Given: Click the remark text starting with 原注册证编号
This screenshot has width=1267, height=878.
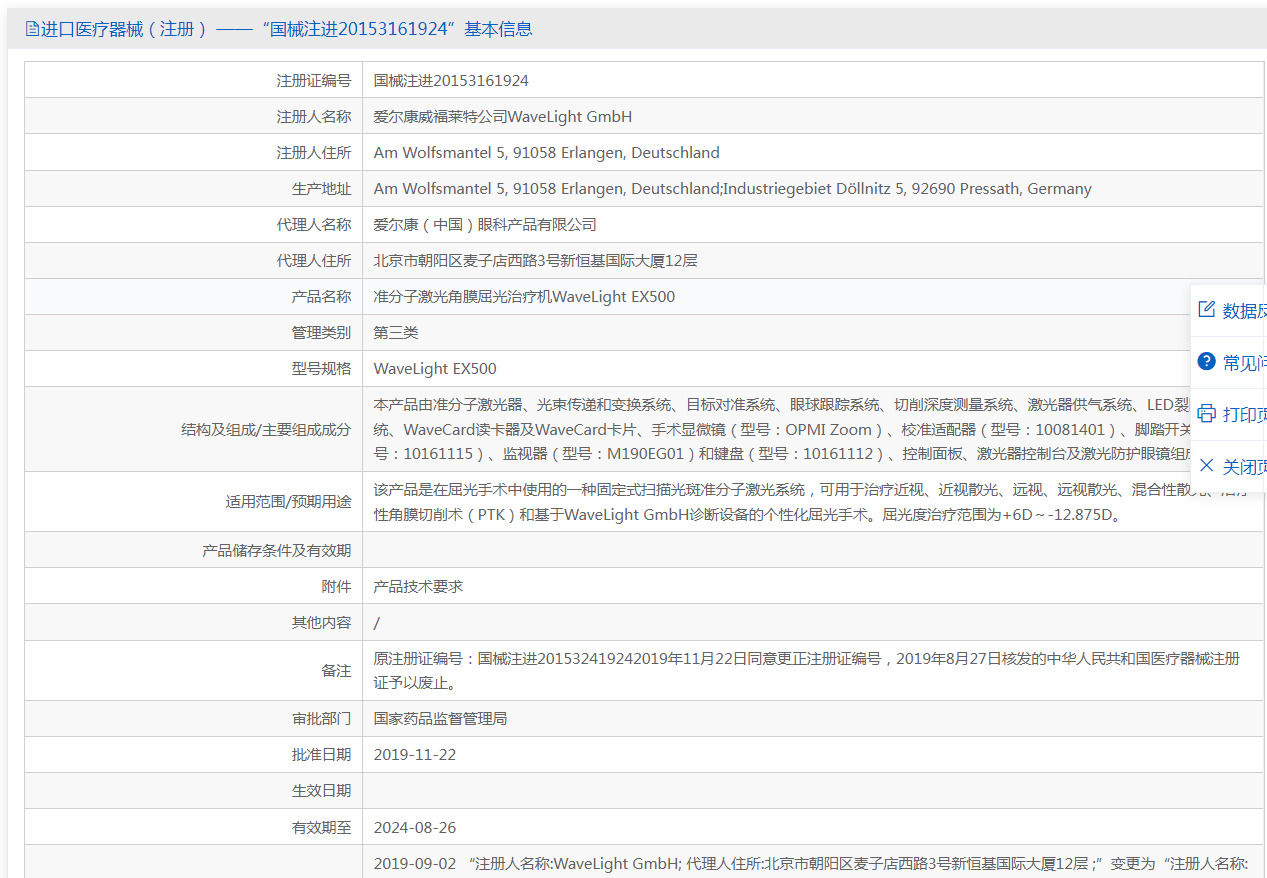Looking at the screenshot, I should pyautogui.click(x=807, y=671).
